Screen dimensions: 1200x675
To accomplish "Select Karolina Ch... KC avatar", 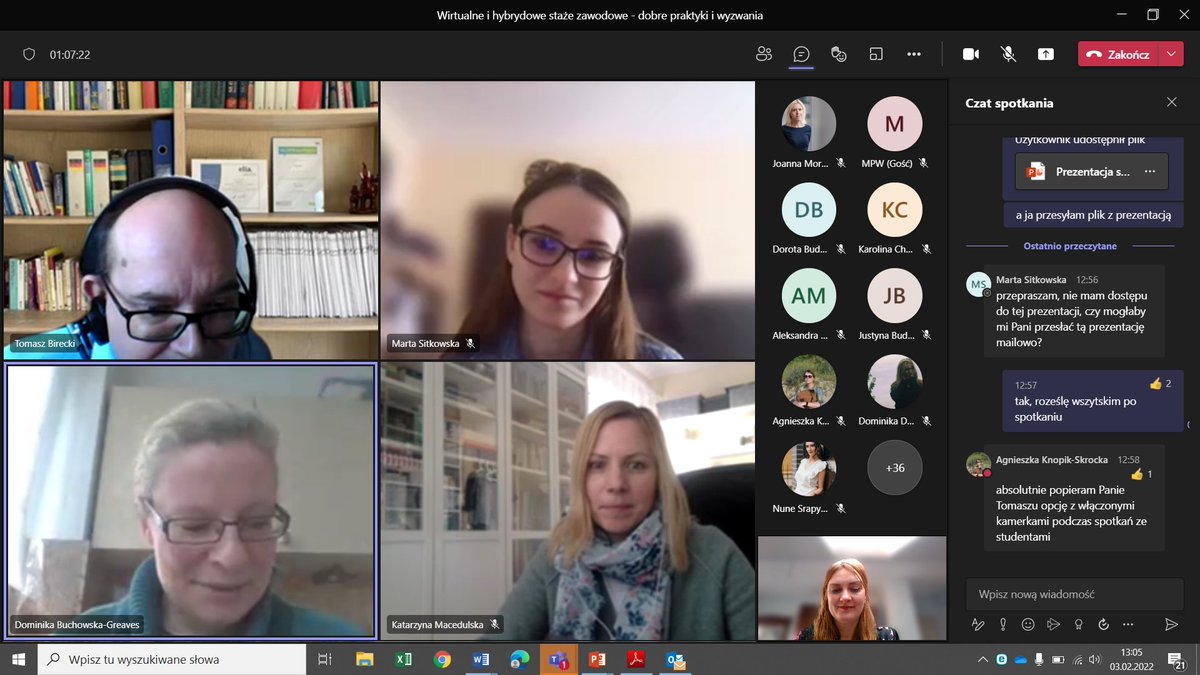I will pyautogui.click(x=895, y=210).
